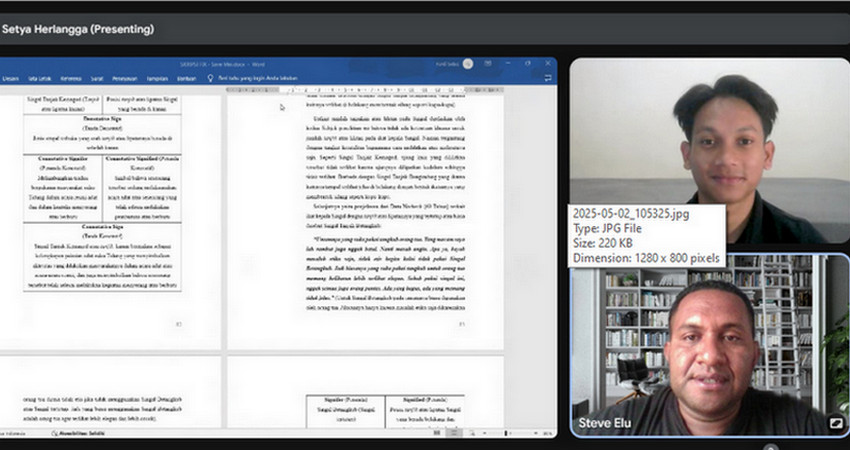
Task: Click the bold italic quoted paragraph
Action: pyautogui.click(x=385, y=268)
